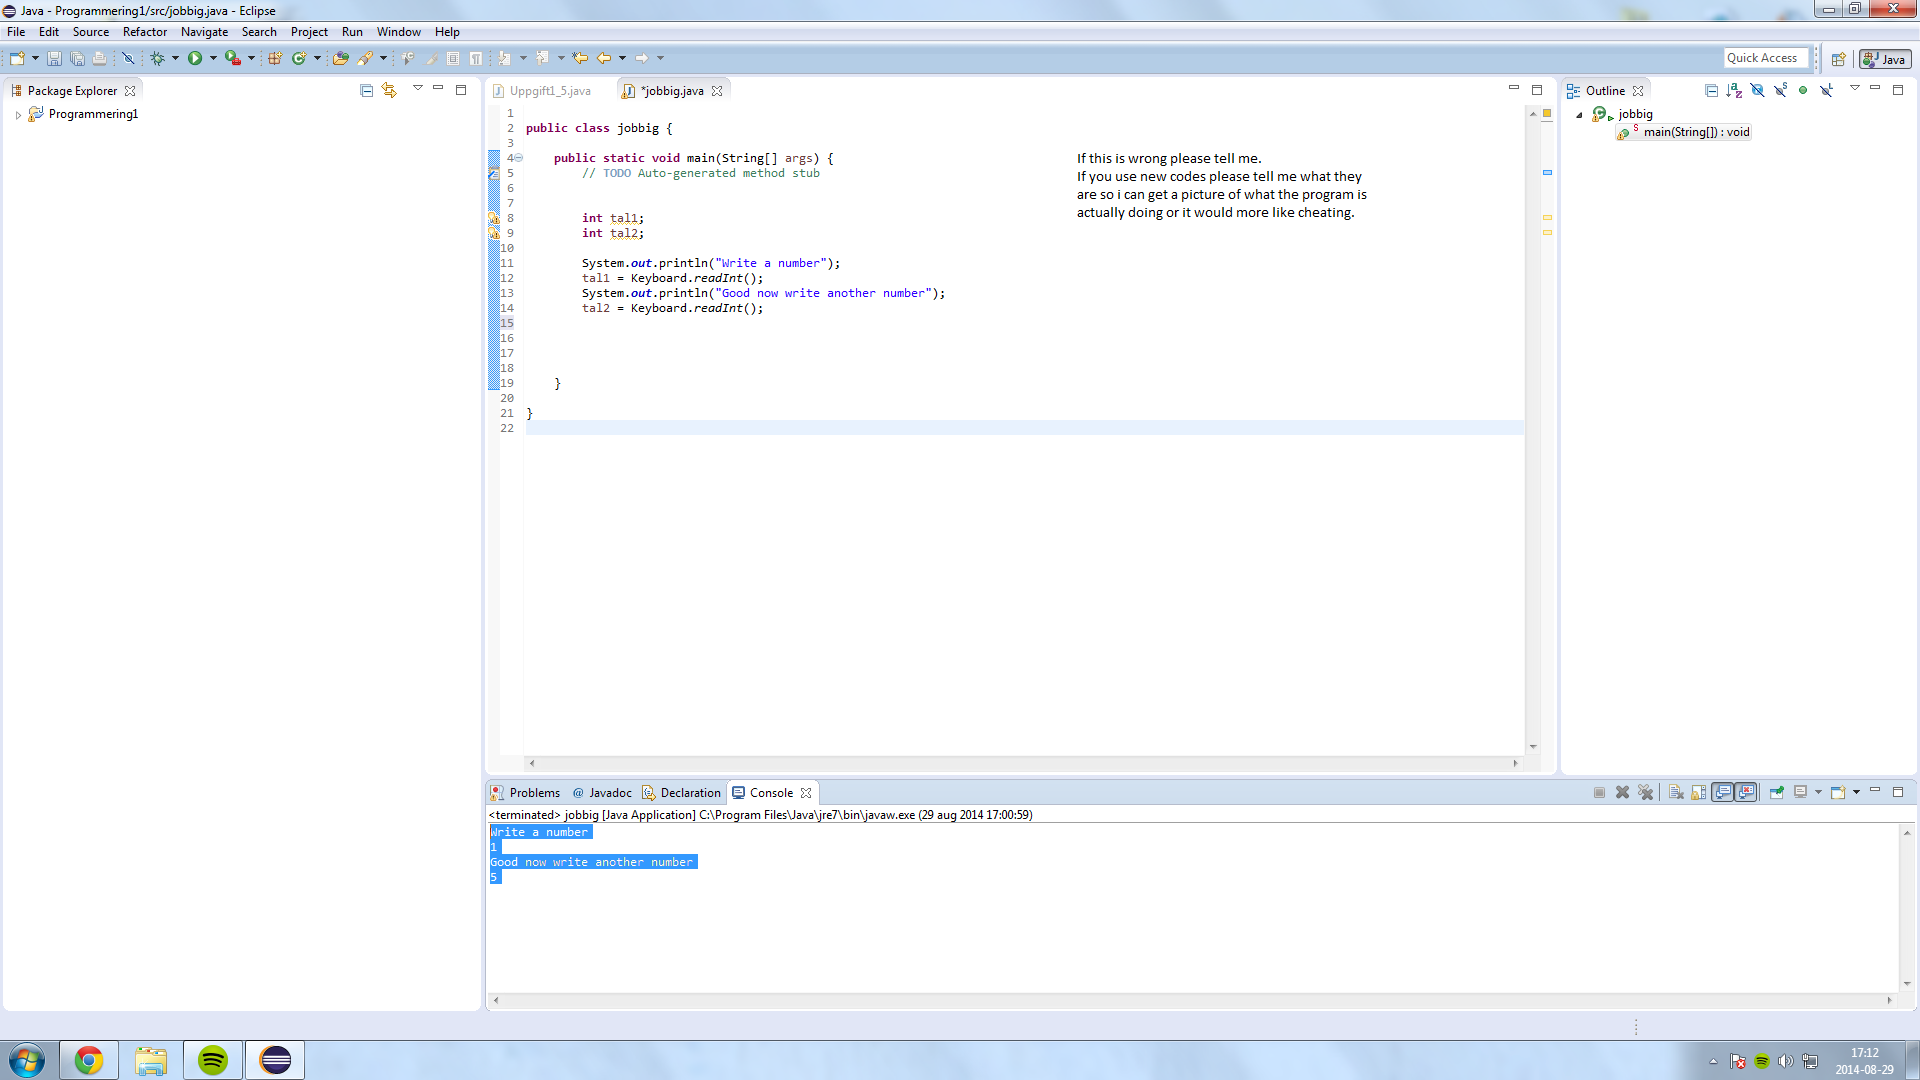
Task: Switch to the Uppgift1_5.java editor tab
Action: [549, 91]
